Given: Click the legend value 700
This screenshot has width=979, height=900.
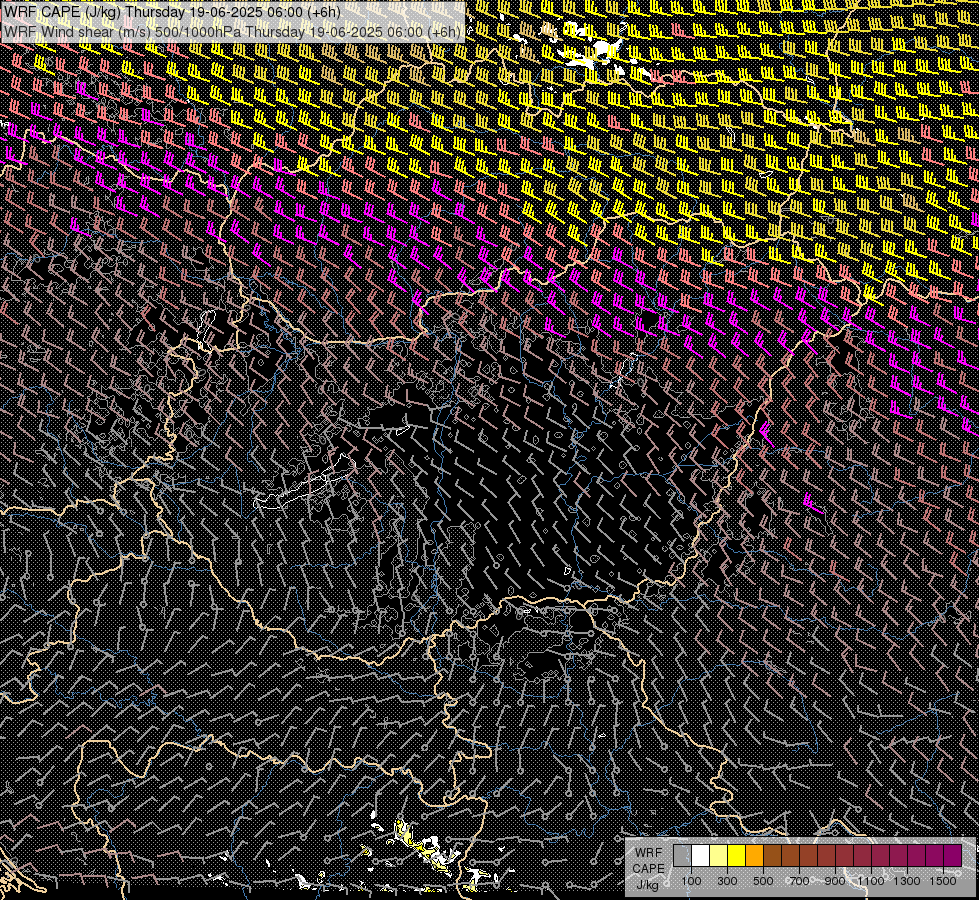Looking at the screenshot, I should click(x=799, y=881).
